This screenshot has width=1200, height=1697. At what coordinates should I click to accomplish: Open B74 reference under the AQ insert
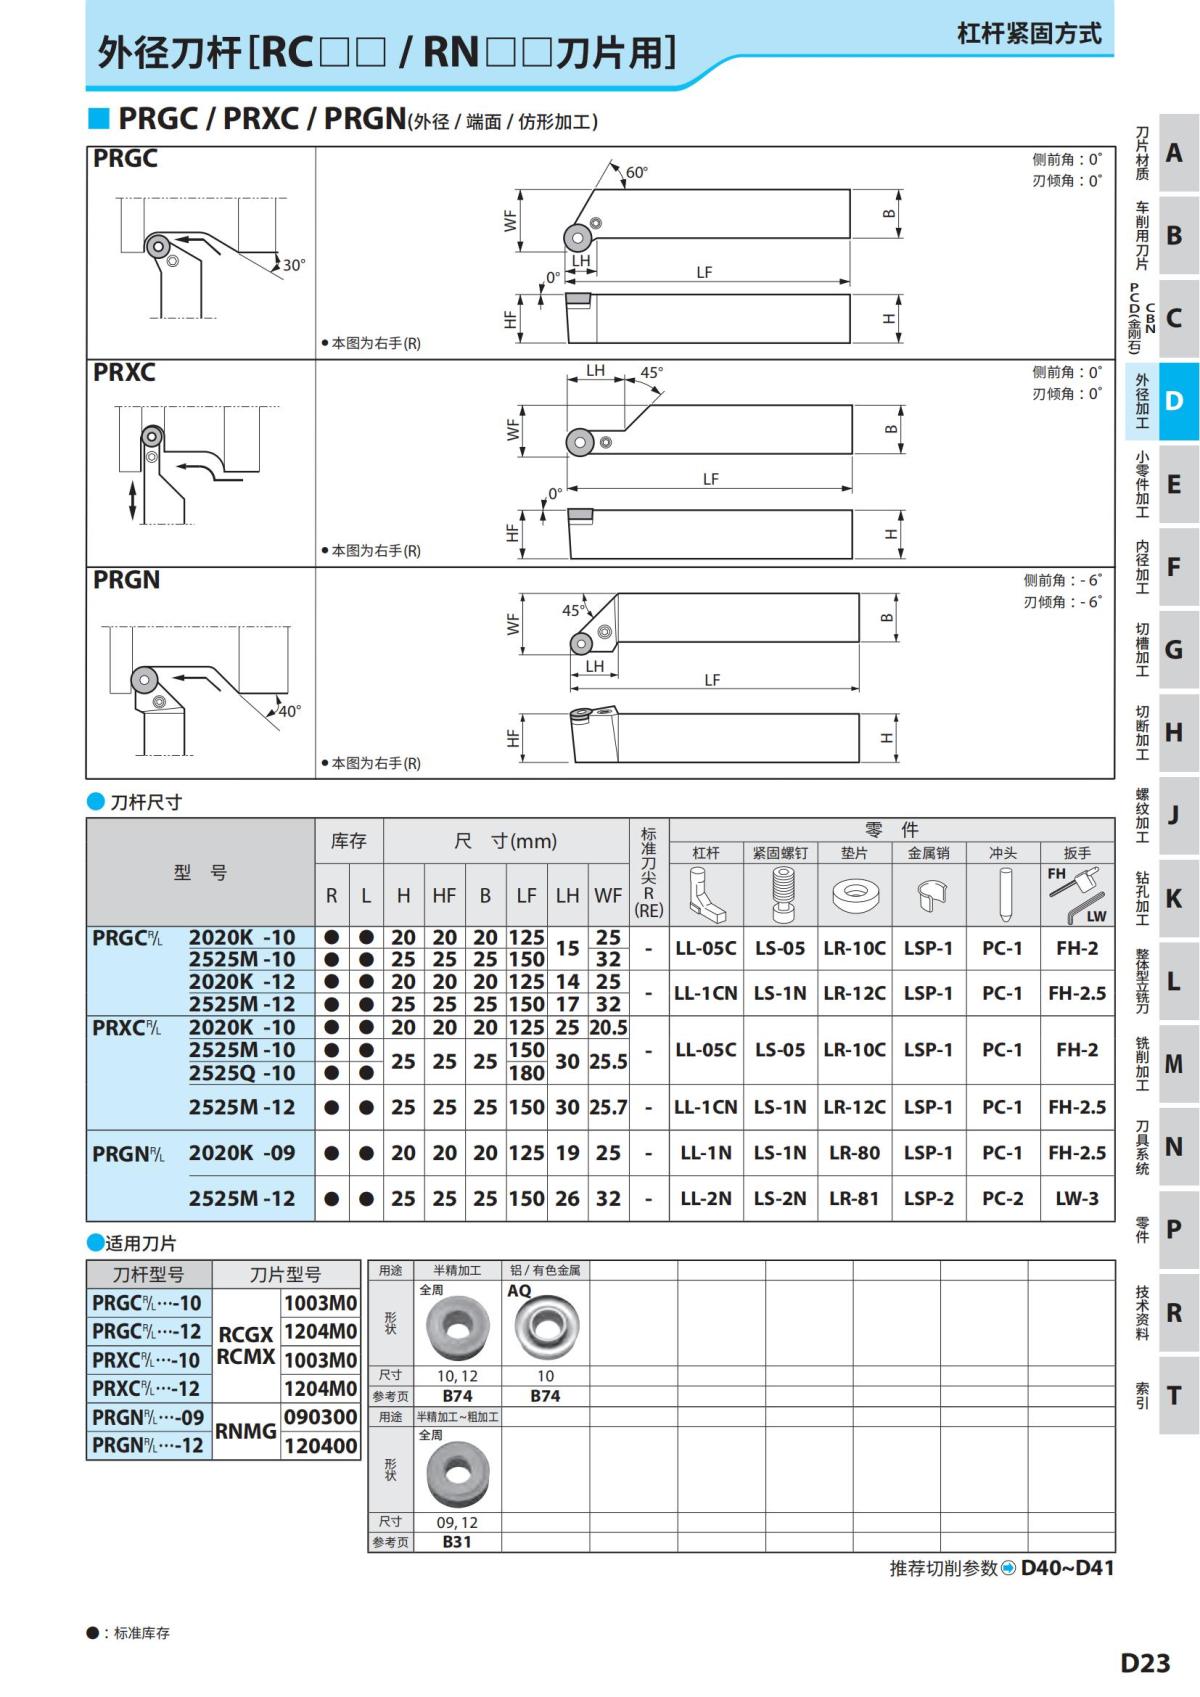pyautogui.click(x=545, y=1396)
